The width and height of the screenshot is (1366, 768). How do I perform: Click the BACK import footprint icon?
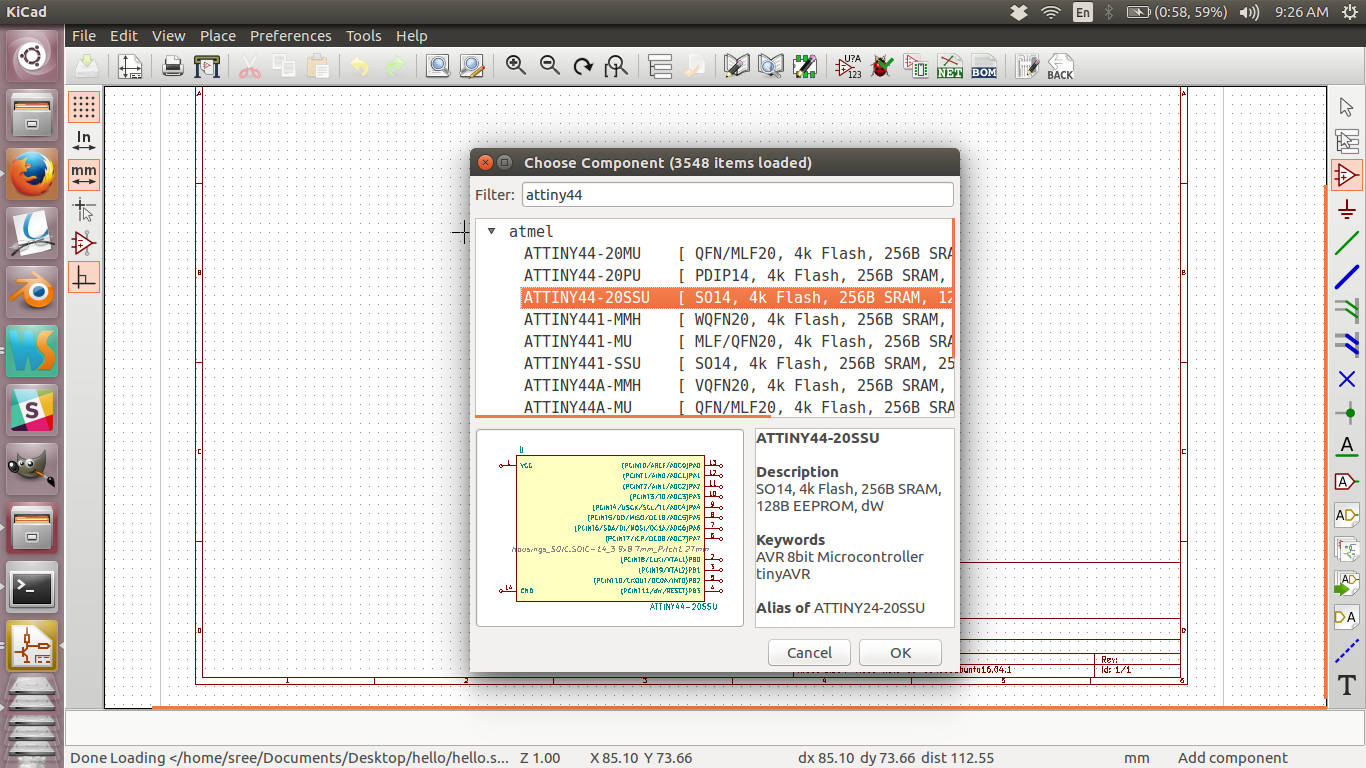pos(1060,67)
